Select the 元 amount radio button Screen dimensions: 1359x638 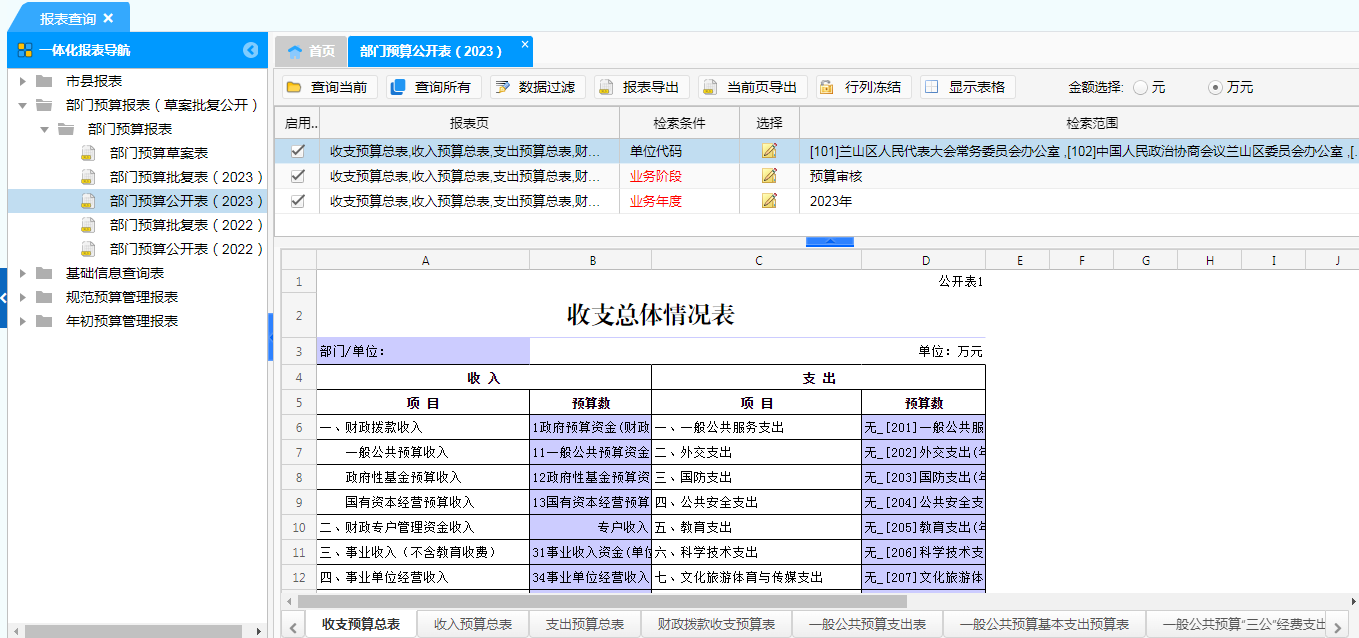pos(1140,87)
